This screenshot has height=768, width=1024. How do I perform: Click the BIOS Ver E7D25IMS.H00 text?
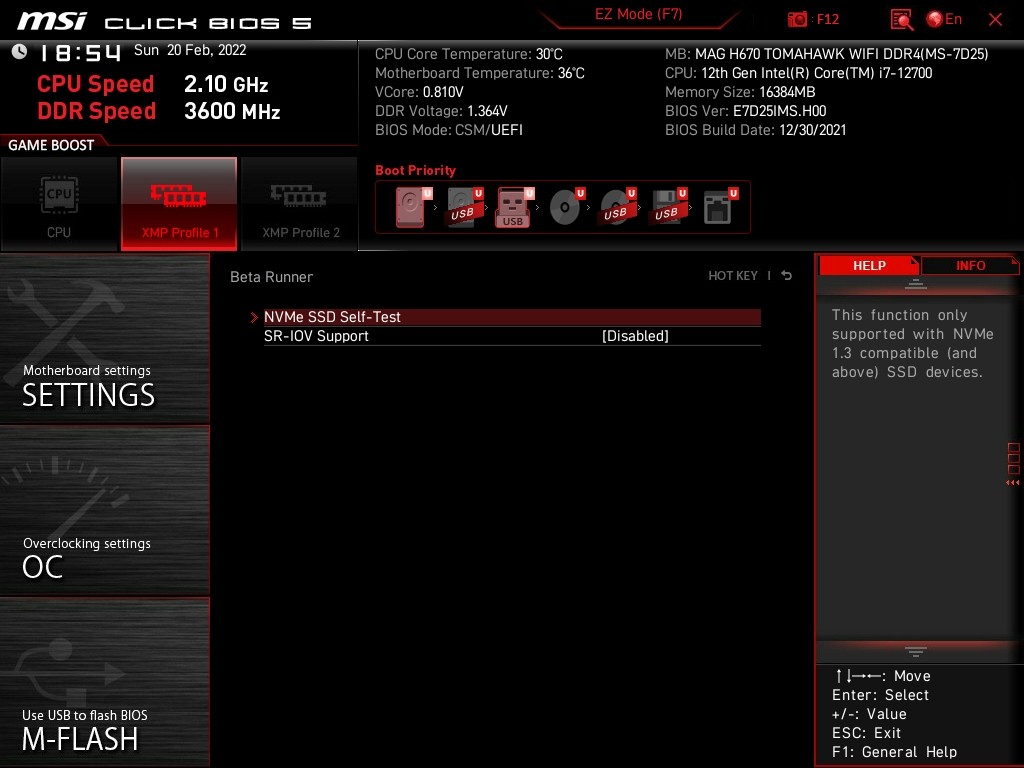[x=745, y=111]
